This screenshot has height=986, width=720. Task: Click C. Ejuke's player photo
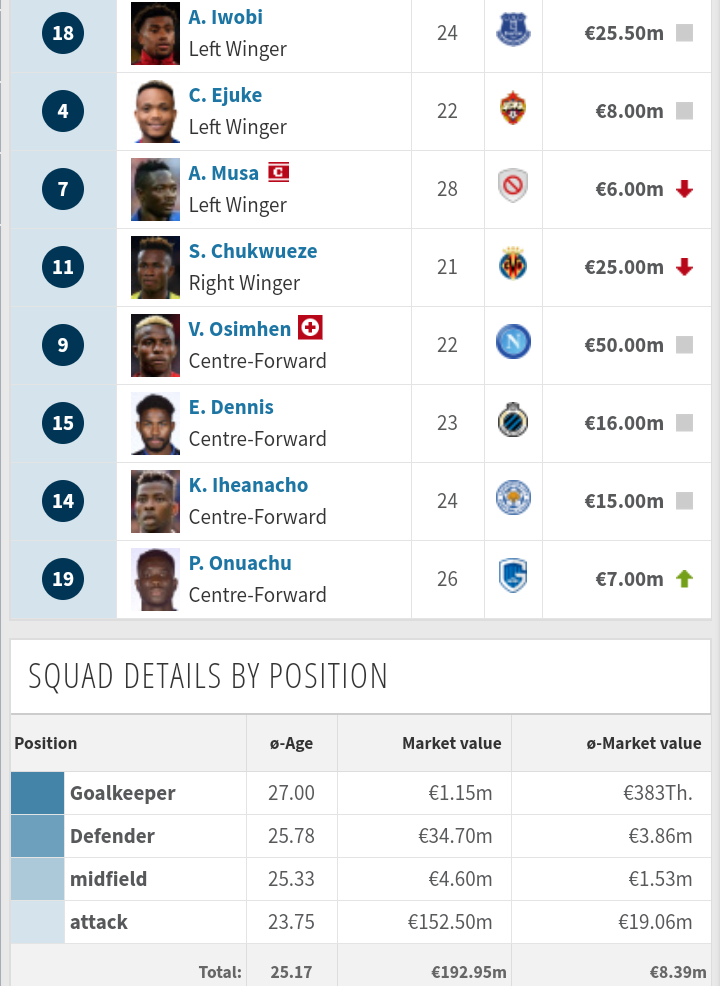click(x=155, y=111)
